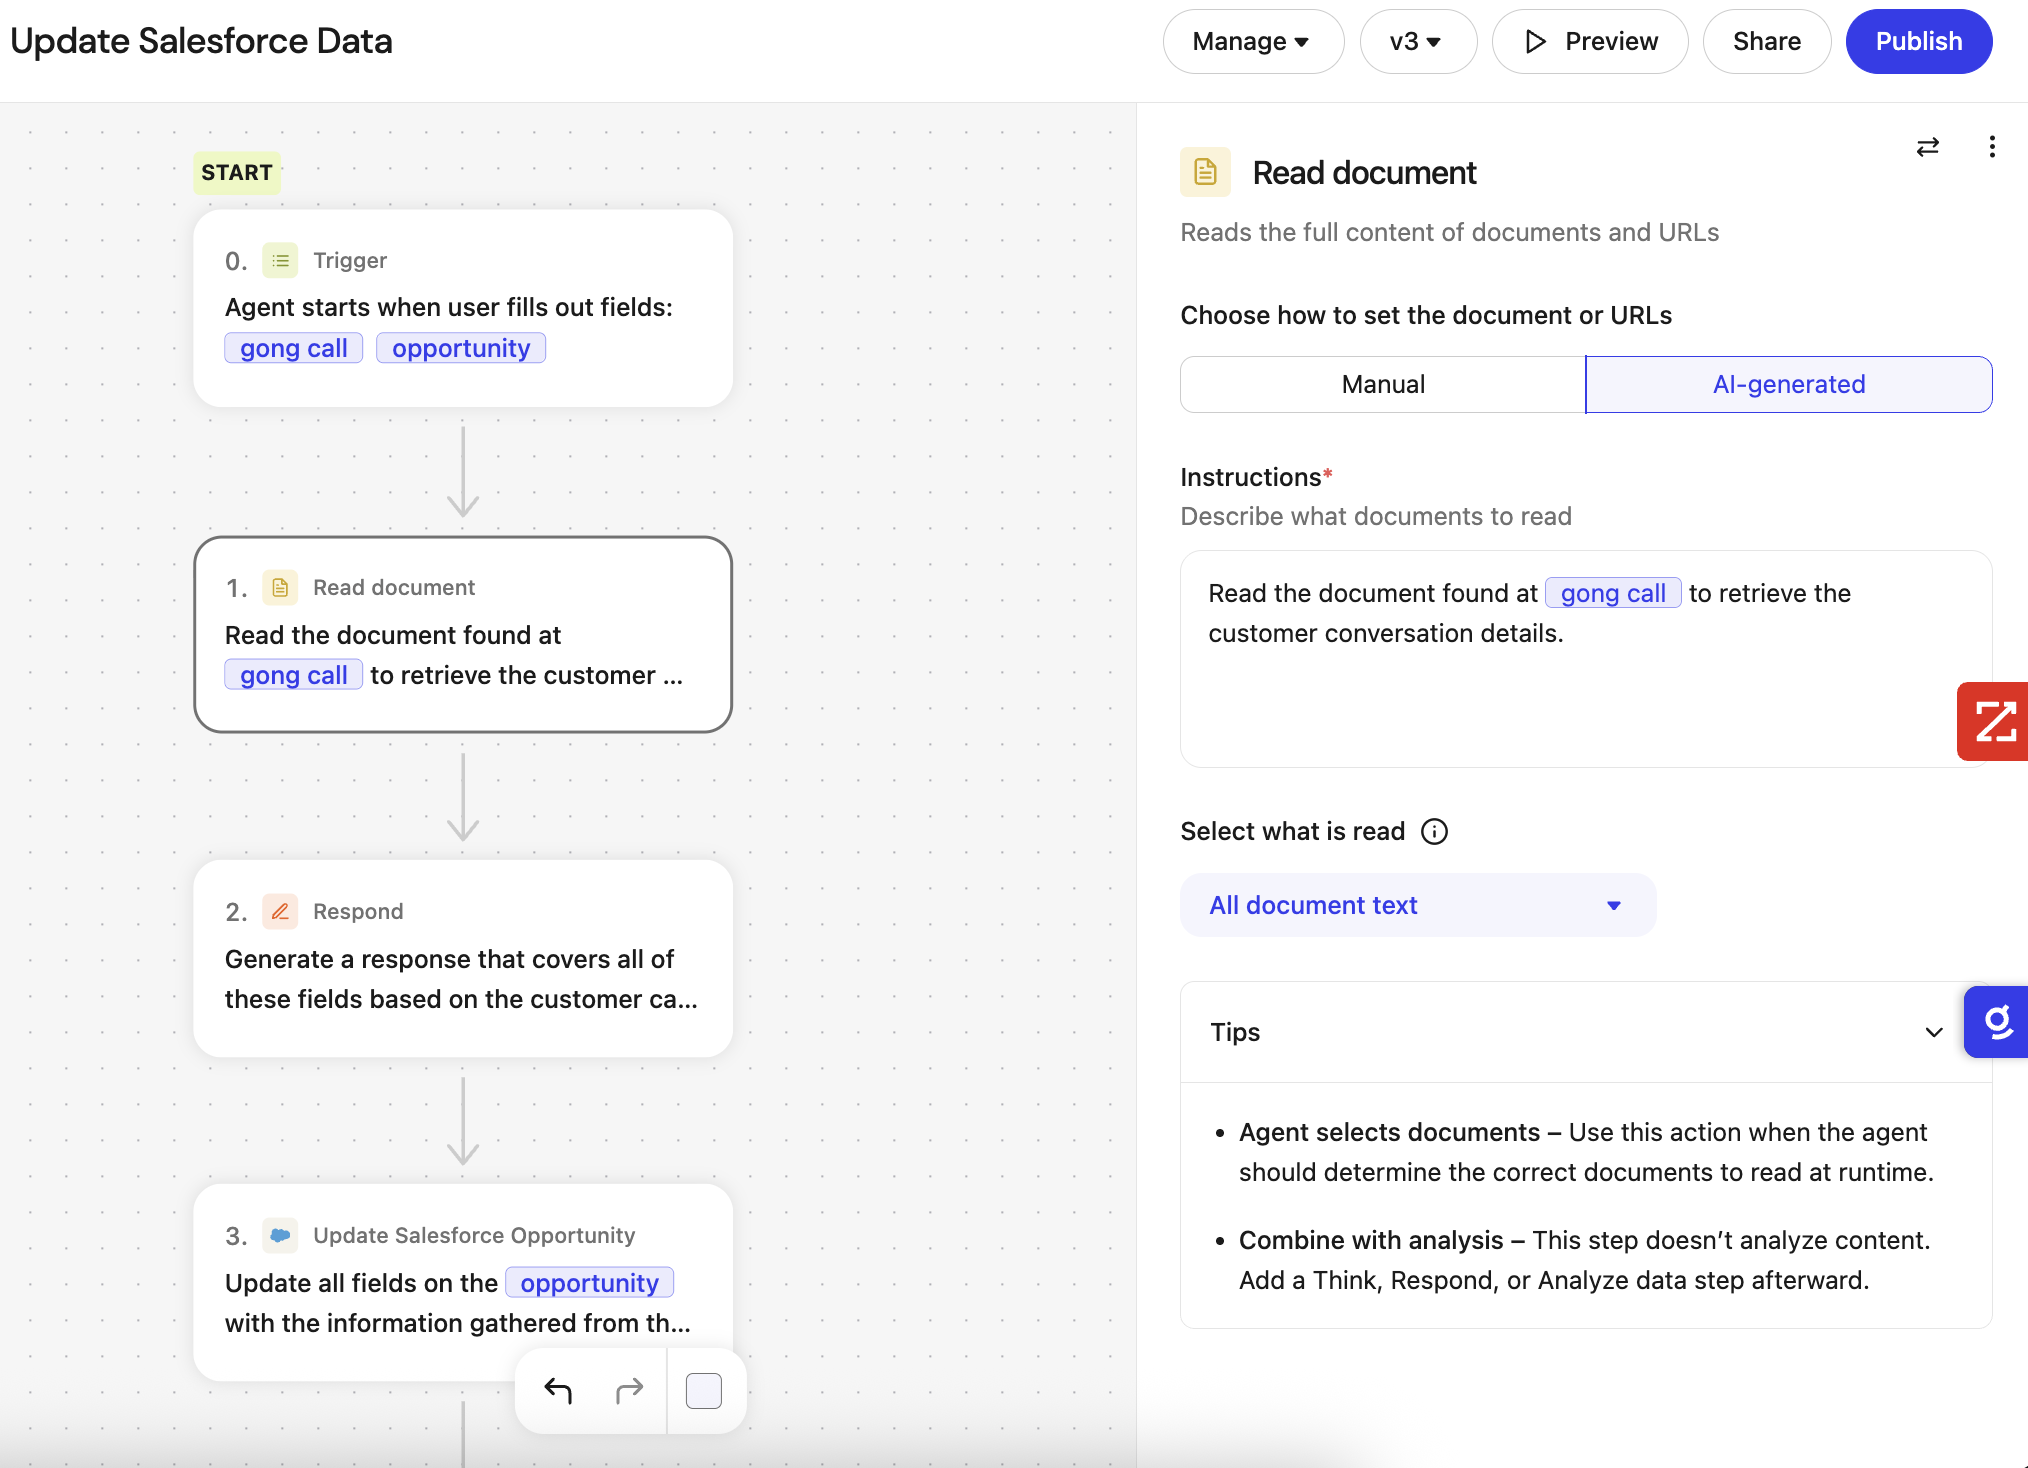Click the Tips heading text
Image resolution: width=2028 pixels, height=1468 pixels.
coord(1235,1032)
